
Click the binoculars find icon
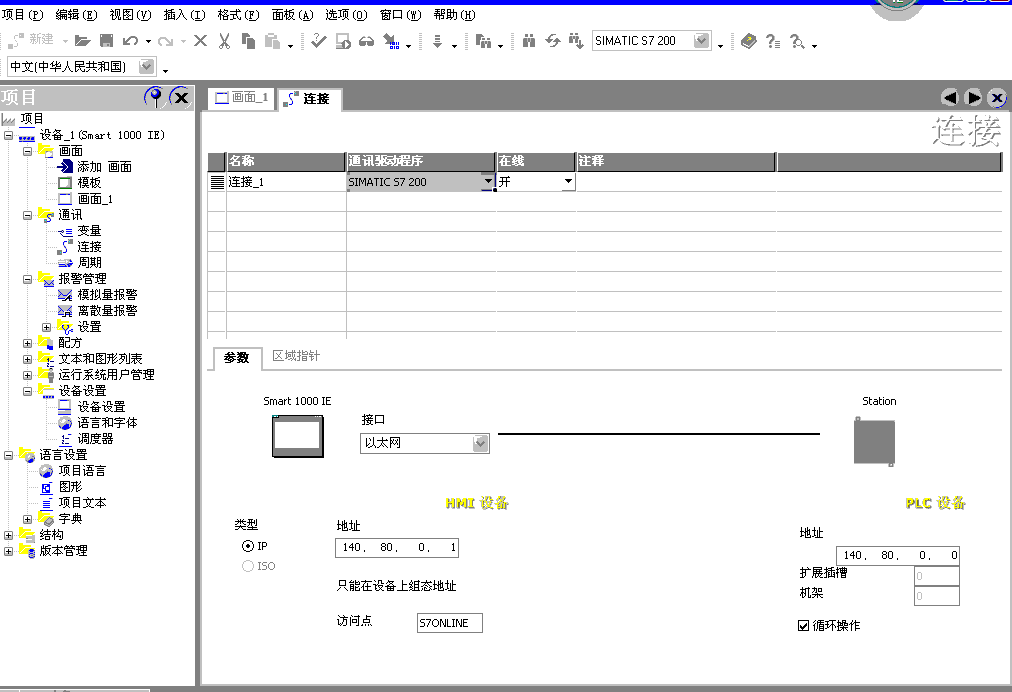[x=529, y=41]
